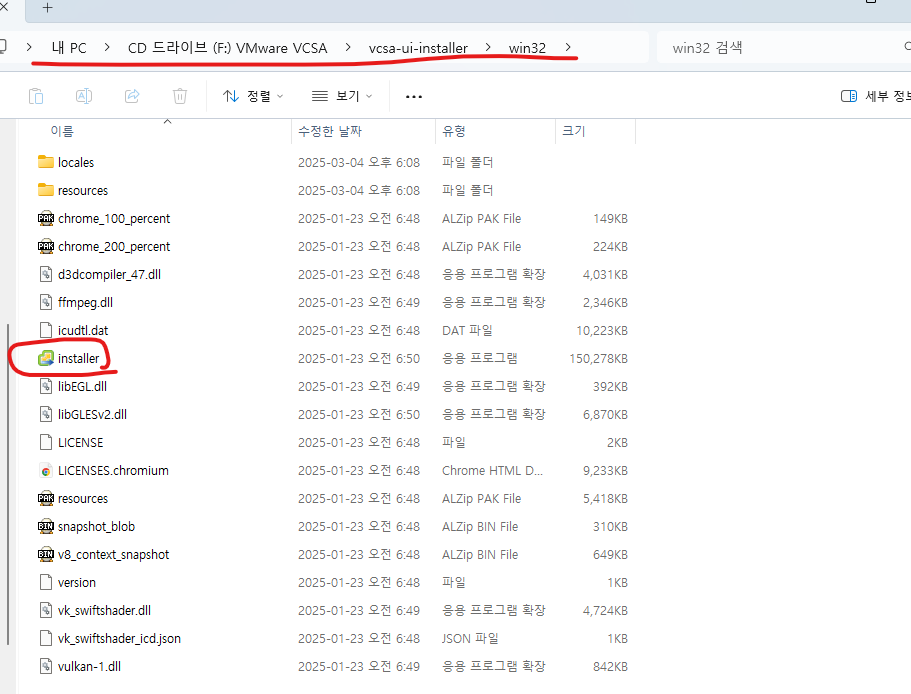
Task: Select the locales folder icon
Action: (x=46, y=162)
